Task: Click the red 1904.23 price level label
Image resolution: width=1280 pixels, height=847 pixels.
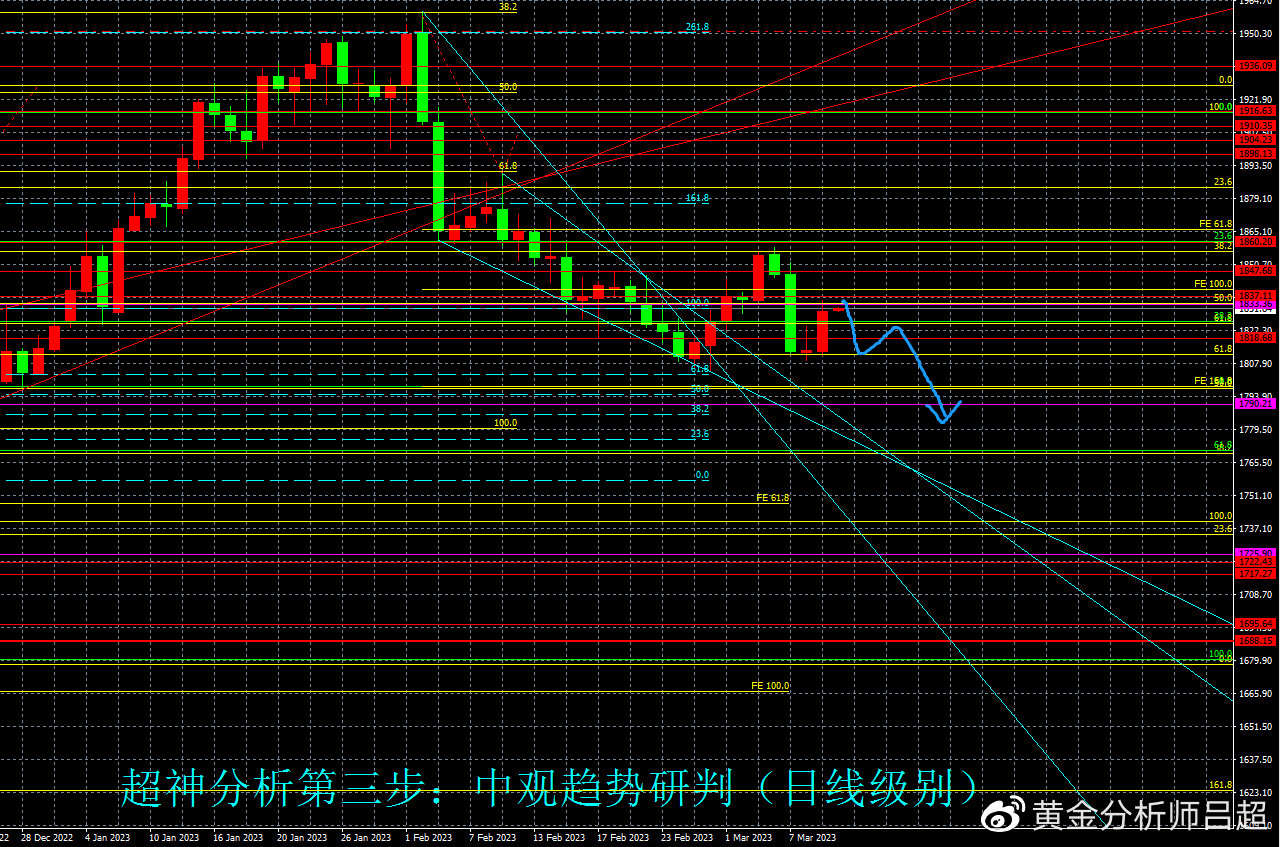Action: (x=1255, y=140)
